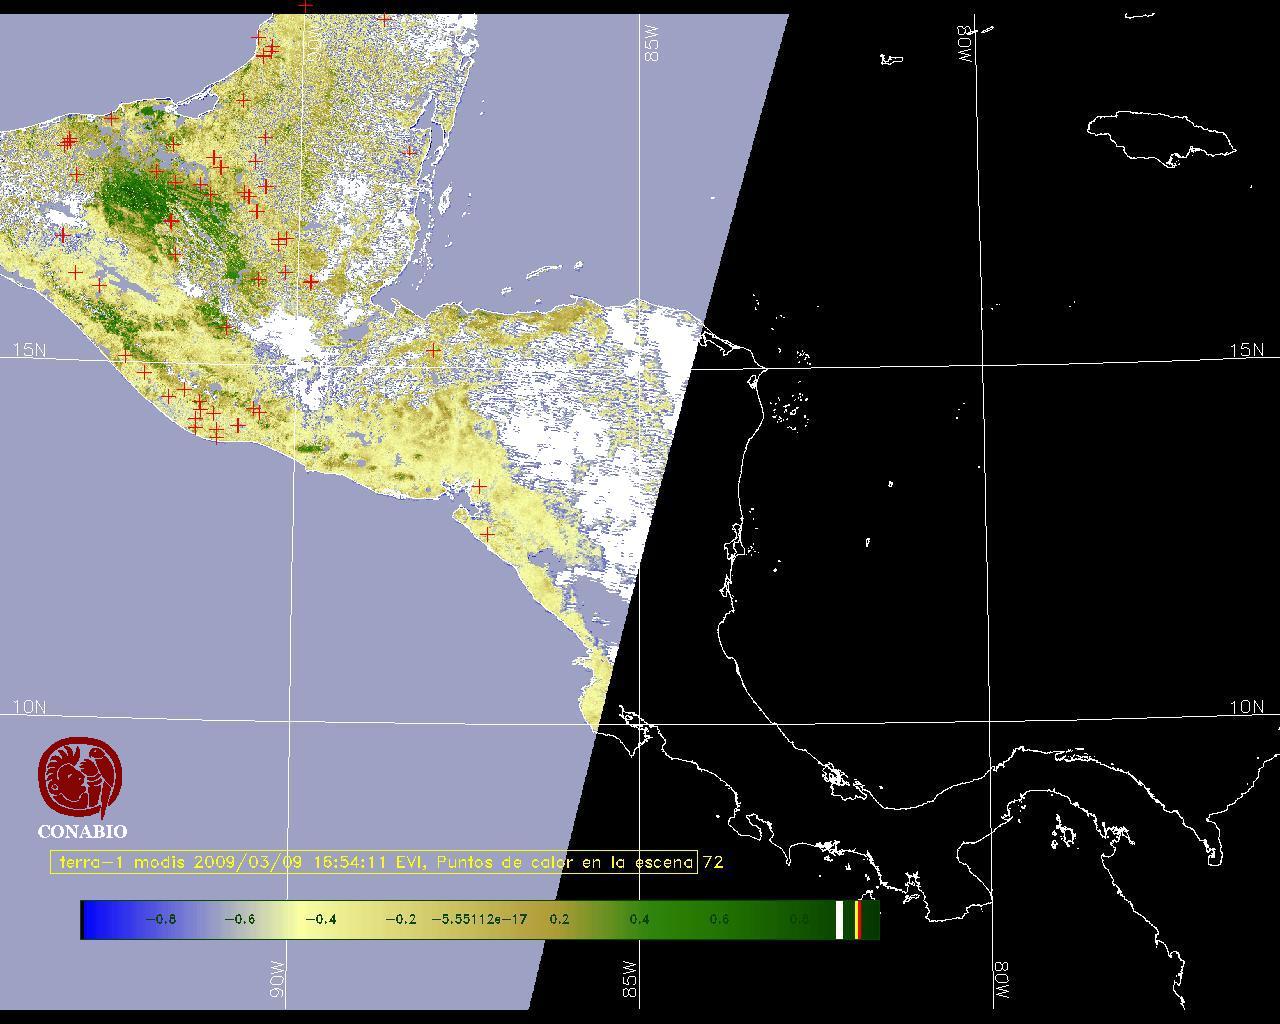Pick the white stripe on the color bar

tap(839, 920)
